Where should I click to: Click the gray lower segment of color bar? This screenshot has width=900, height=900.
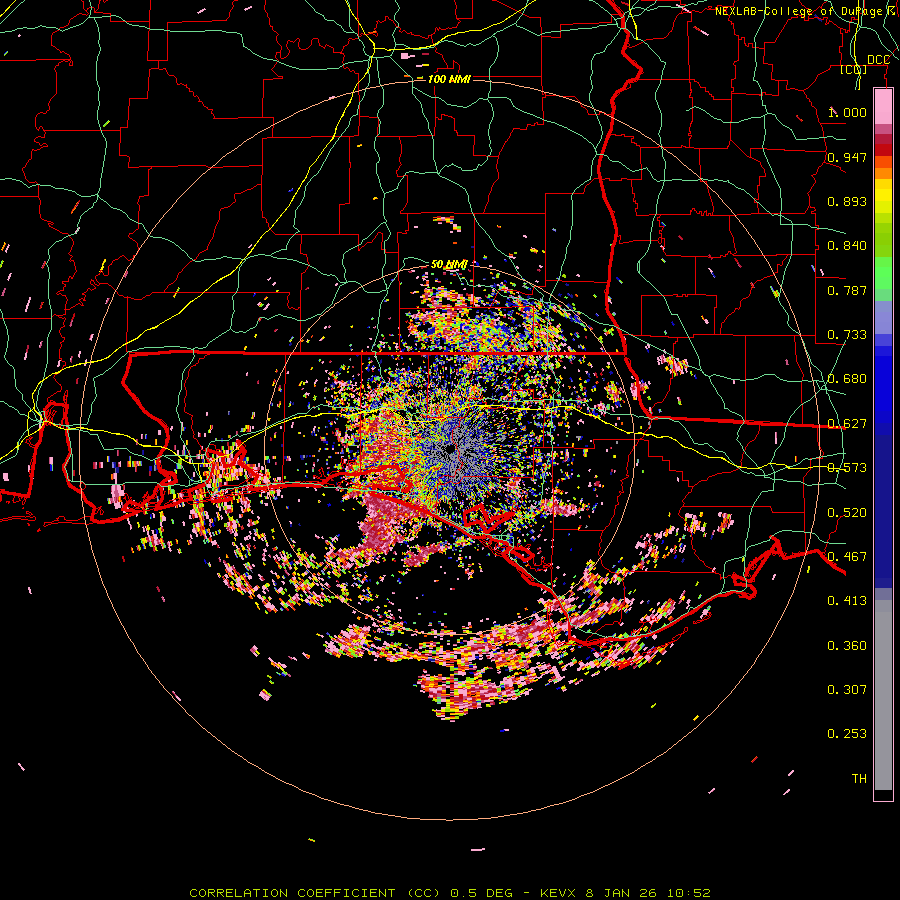[x=883, y=695]
